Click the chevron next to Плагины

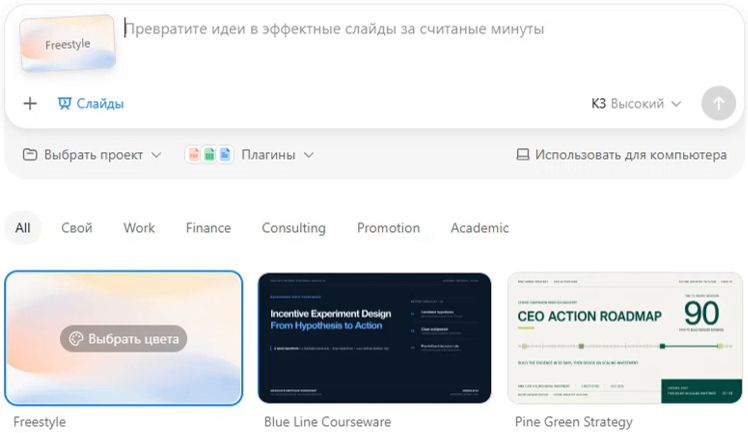309,155
